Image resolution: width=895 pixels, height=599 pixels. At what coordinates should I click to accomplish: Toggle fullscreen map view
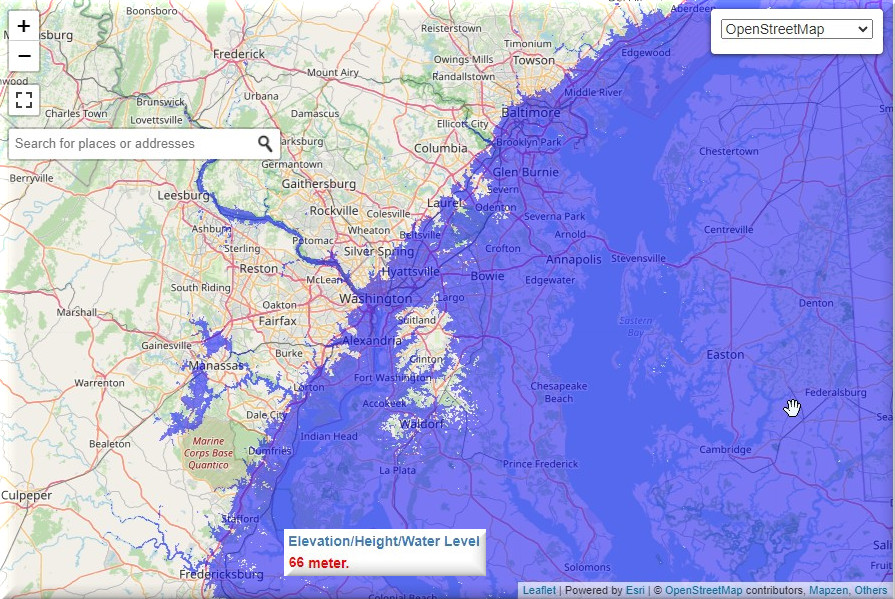click(24, 99)
